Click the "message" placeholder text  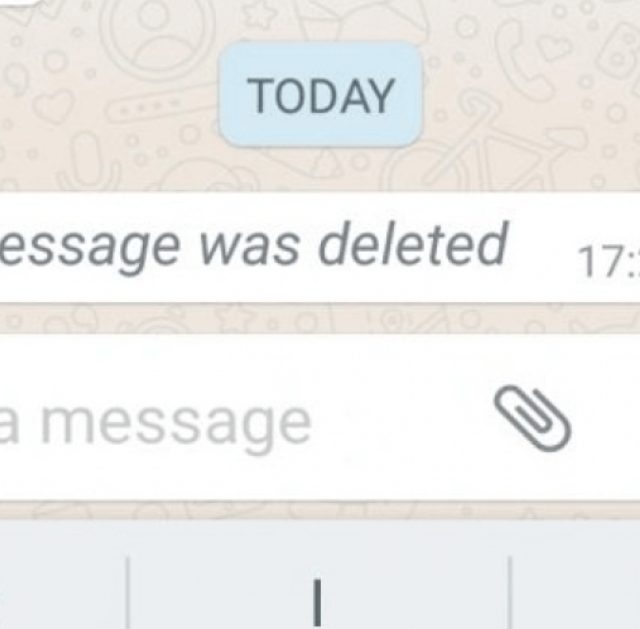(x=177, y=425)
